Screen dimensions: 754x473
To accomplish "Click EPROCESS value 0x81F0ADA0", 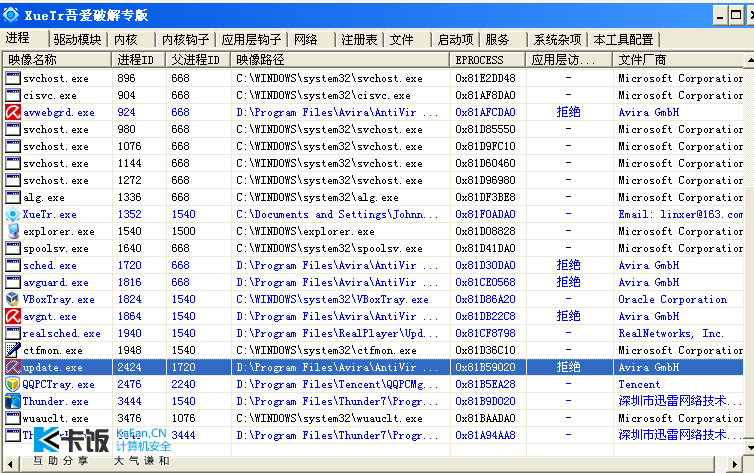I will (x=485, y=214).
